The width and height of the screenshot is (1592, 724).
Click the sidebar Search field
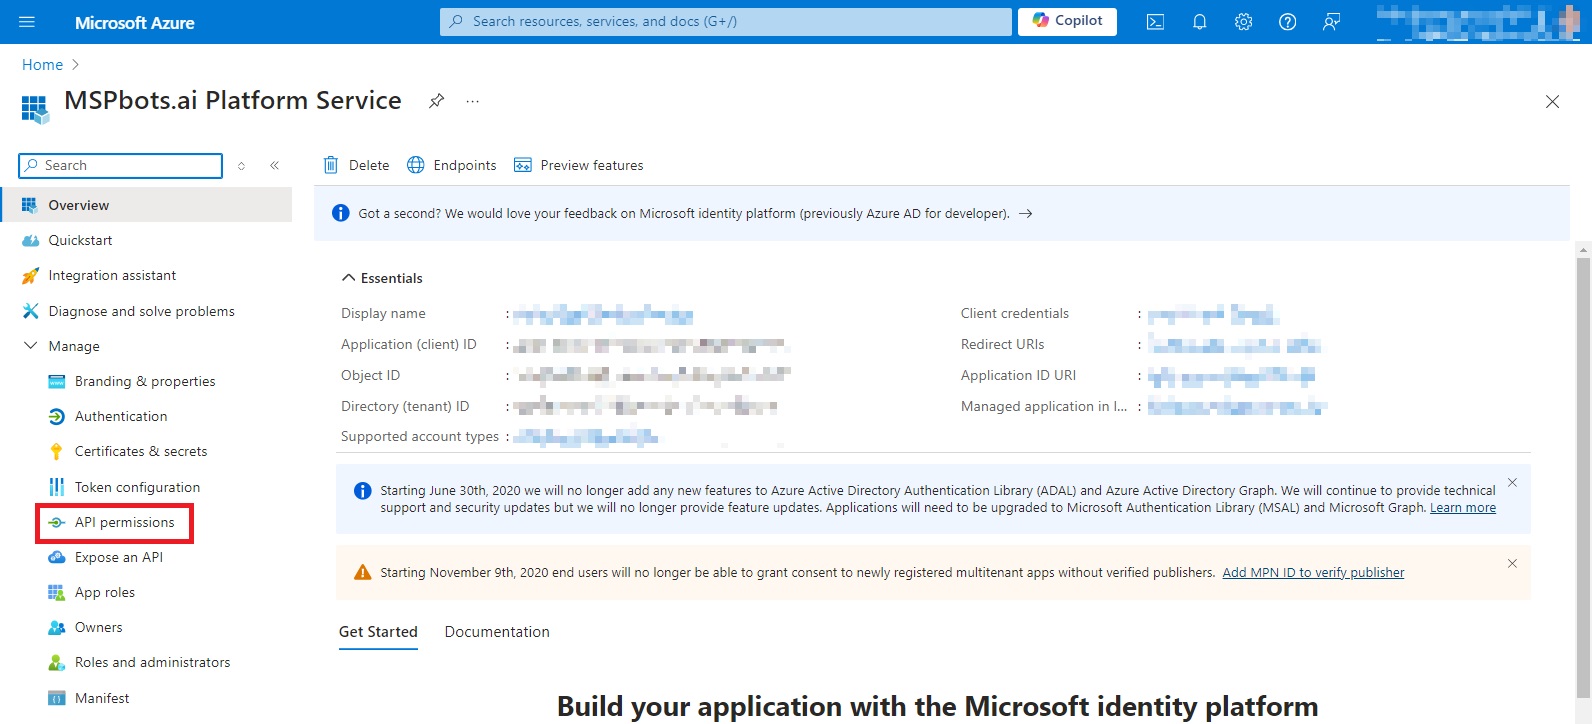click(120, 165)
